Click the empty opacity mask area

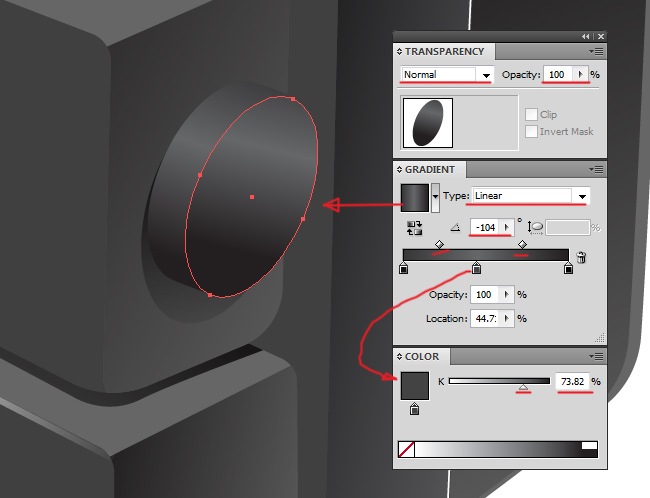pyautogui.click(x=485, y=123)
